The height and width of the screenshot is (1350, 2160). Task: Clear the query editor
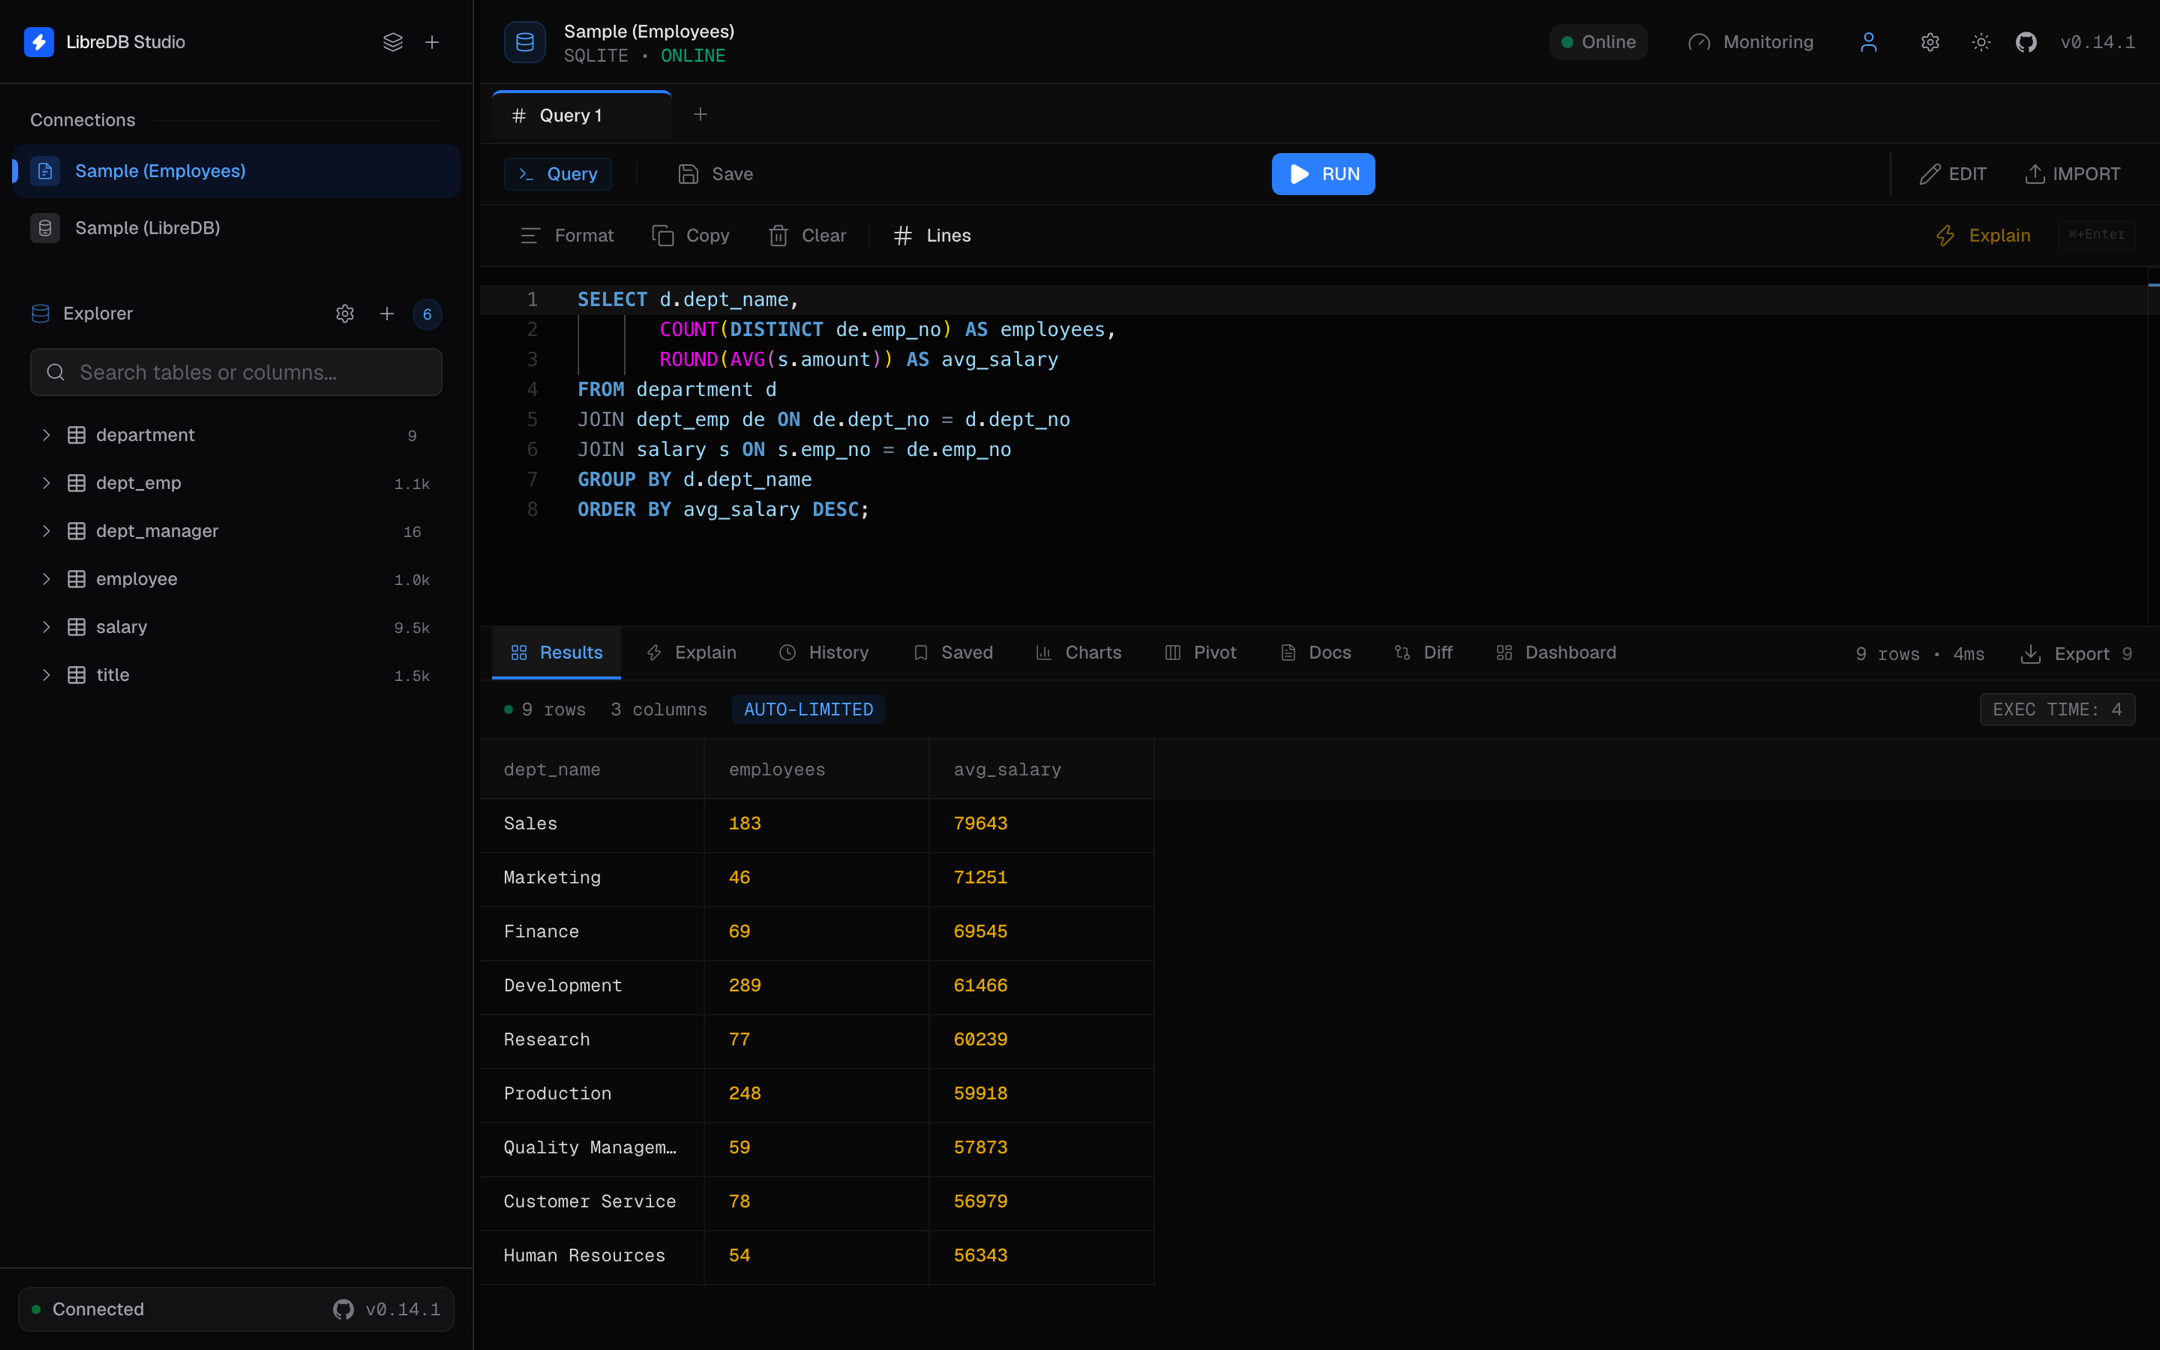click(x=808, y=236)
